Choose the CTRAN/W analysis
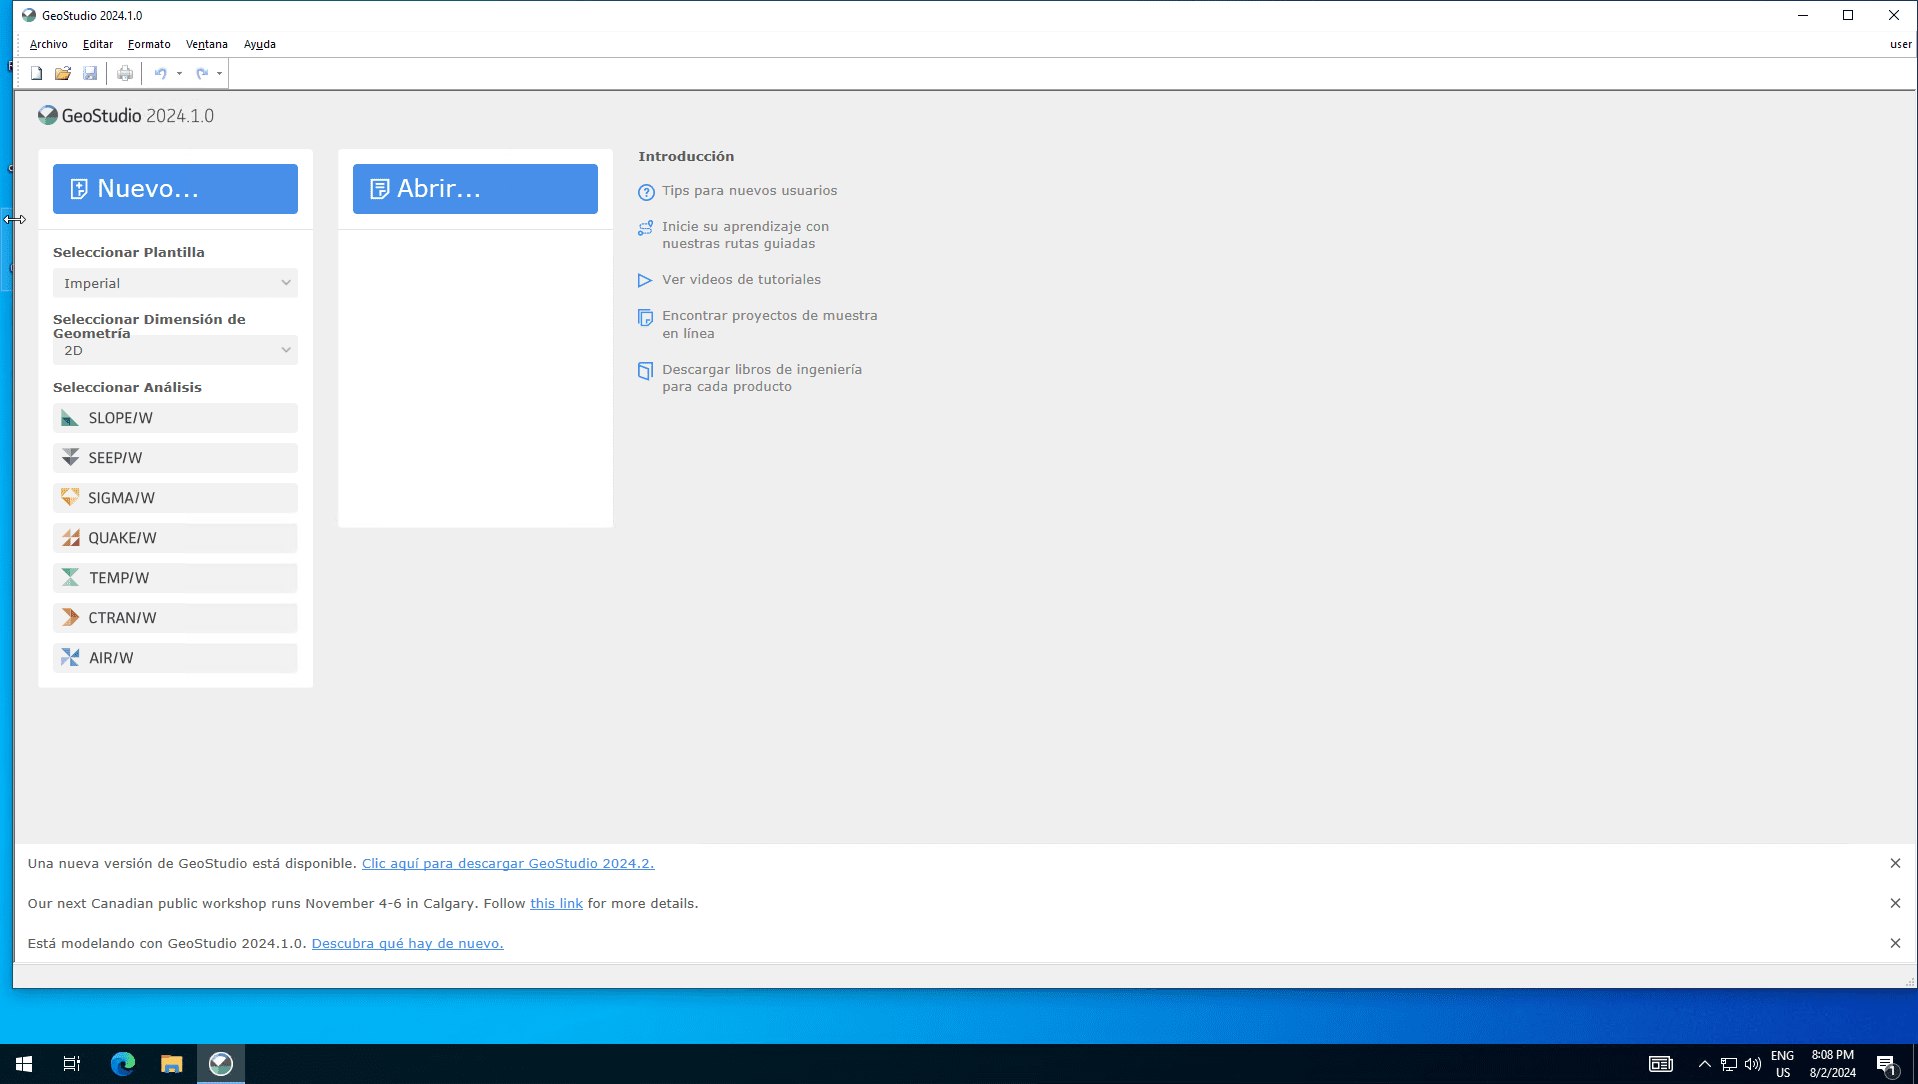This screenshot has height=1084, width=1918. point(175,618)
